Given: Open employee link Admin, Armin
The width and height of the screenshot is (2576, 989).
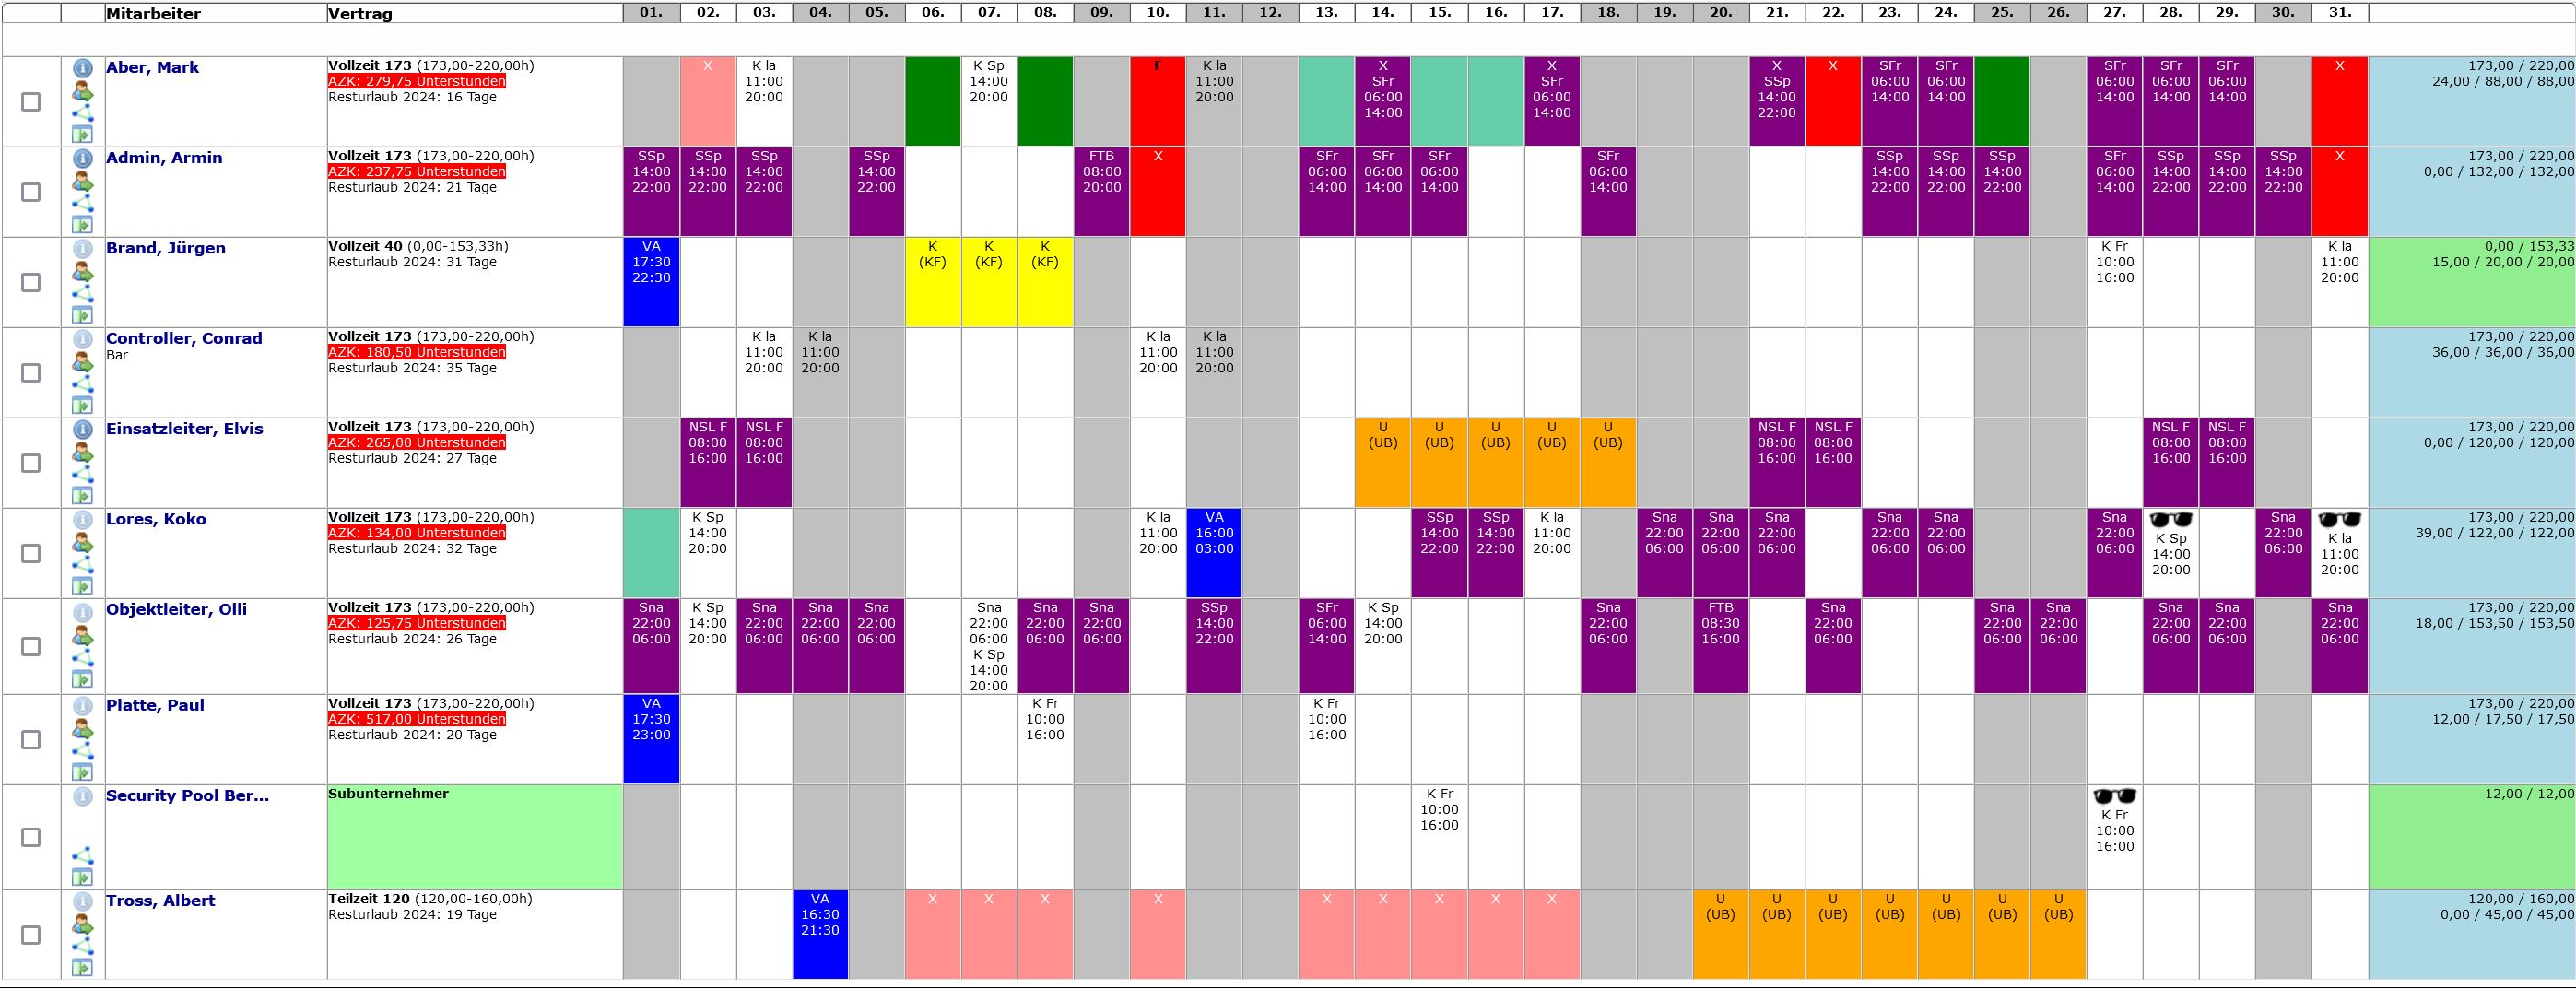Looking at the screenshot, I should click(165, 158).
